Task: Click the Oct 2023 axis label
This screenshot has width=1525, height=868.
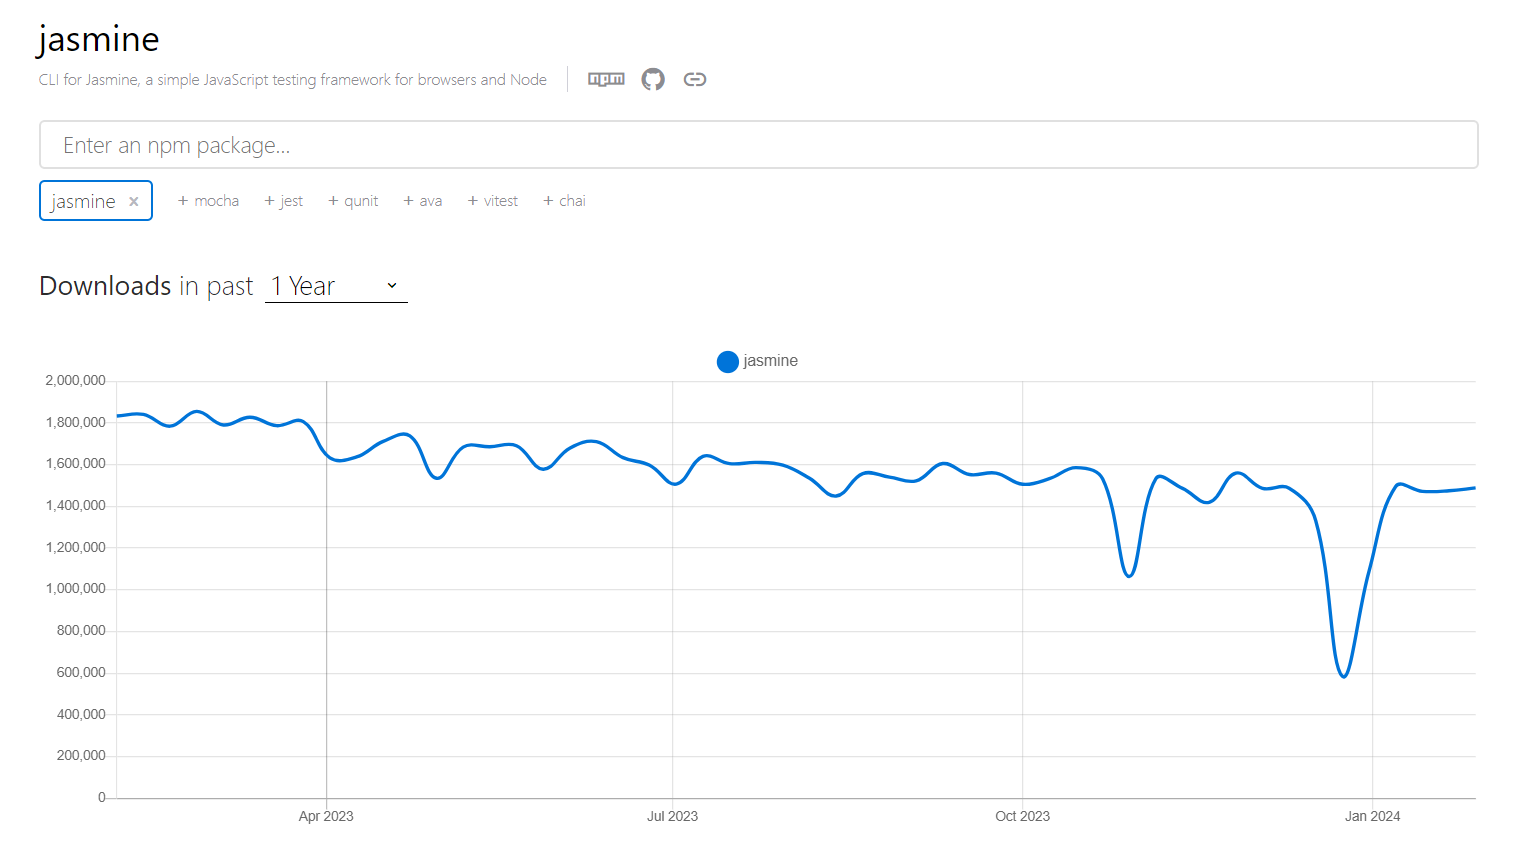Action: click(1022, 816)
